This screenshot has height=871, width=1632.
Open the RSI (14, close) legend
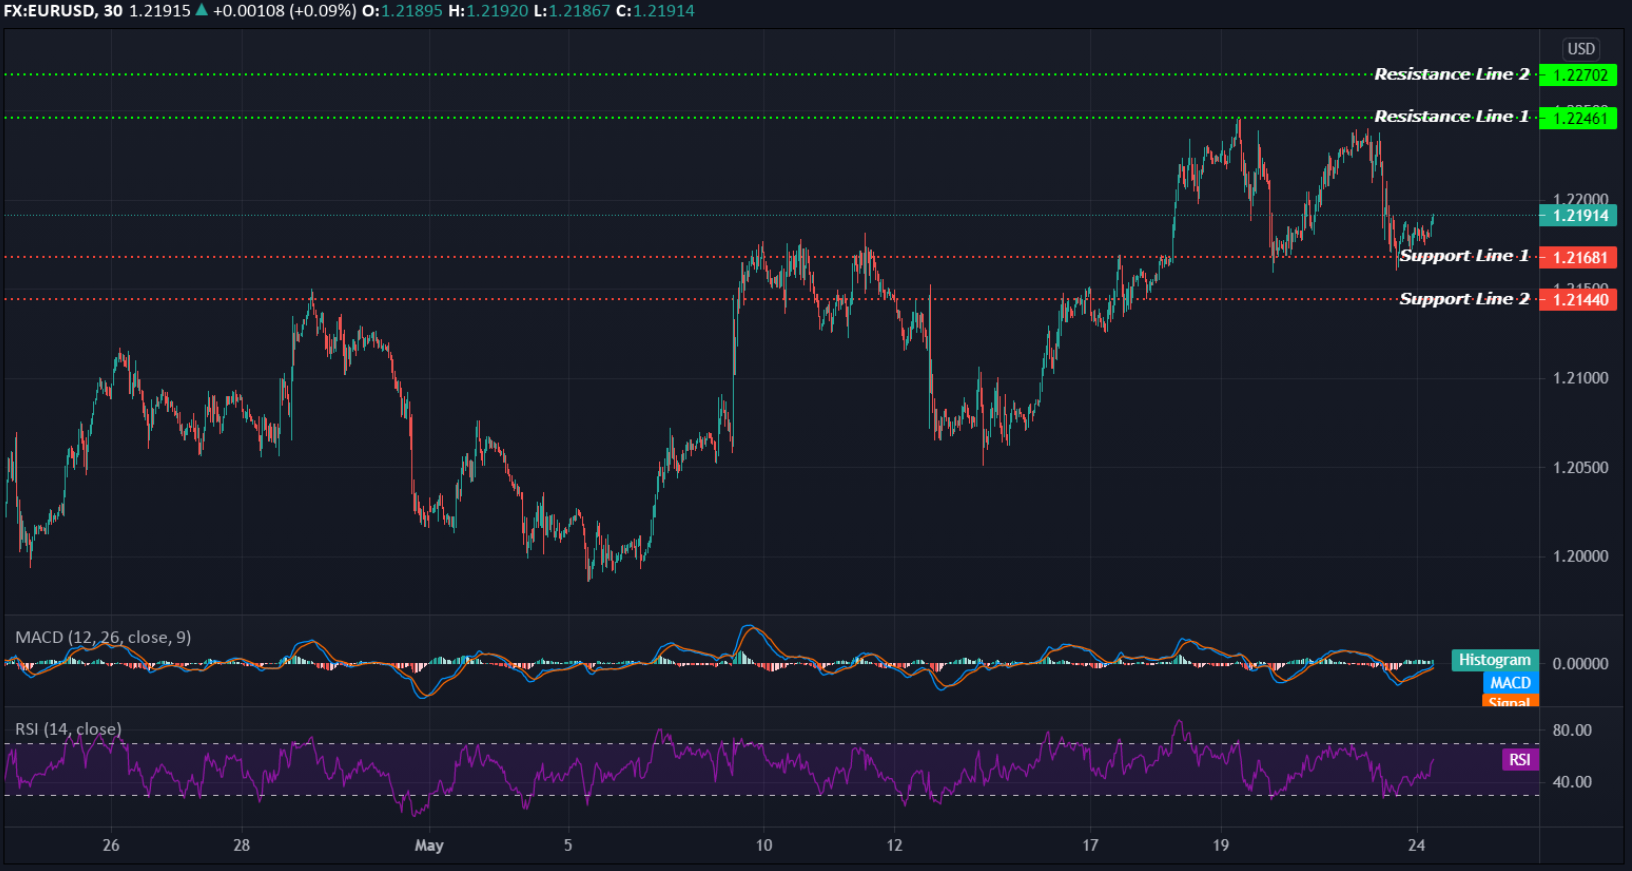tap(68, 729)
